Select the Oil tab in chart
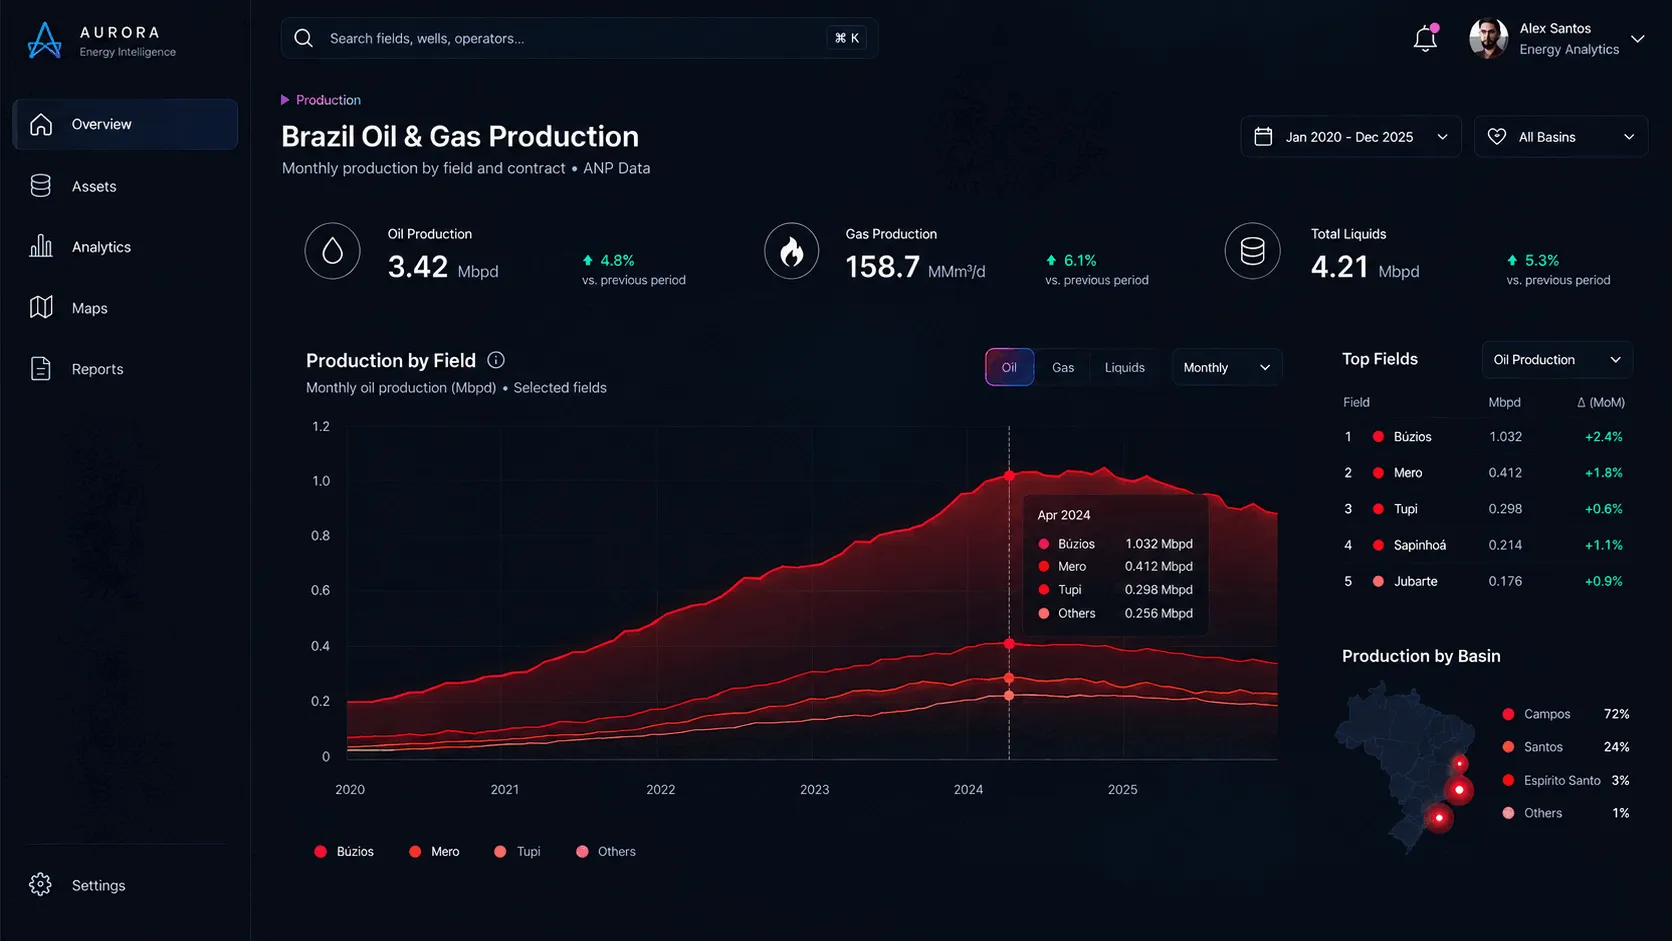Image resolution: width=1672 pixels, height=941 pixels. [x=1009, y=367]
